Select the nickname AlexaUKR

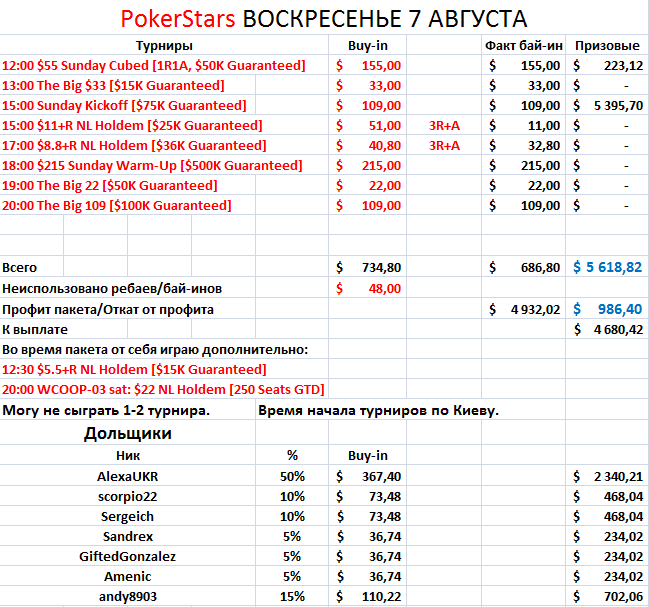point(127,476)
